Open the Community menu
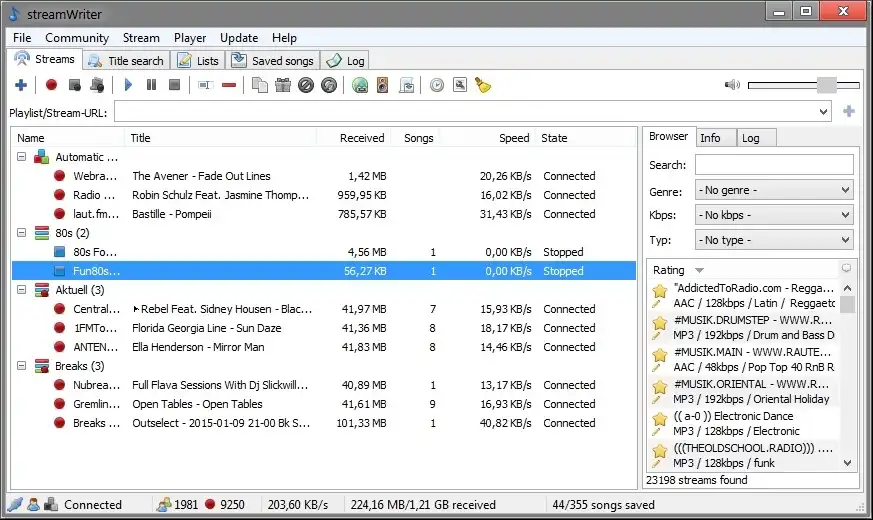 [x=77, y=38]
